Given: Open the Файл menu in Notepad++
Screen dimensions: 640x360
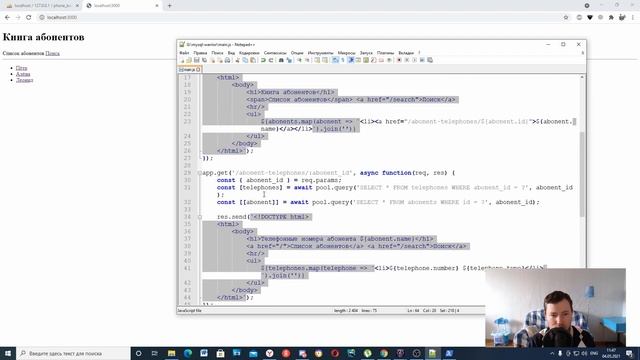Looking at the screenshot, I should (x=184, y=53).
